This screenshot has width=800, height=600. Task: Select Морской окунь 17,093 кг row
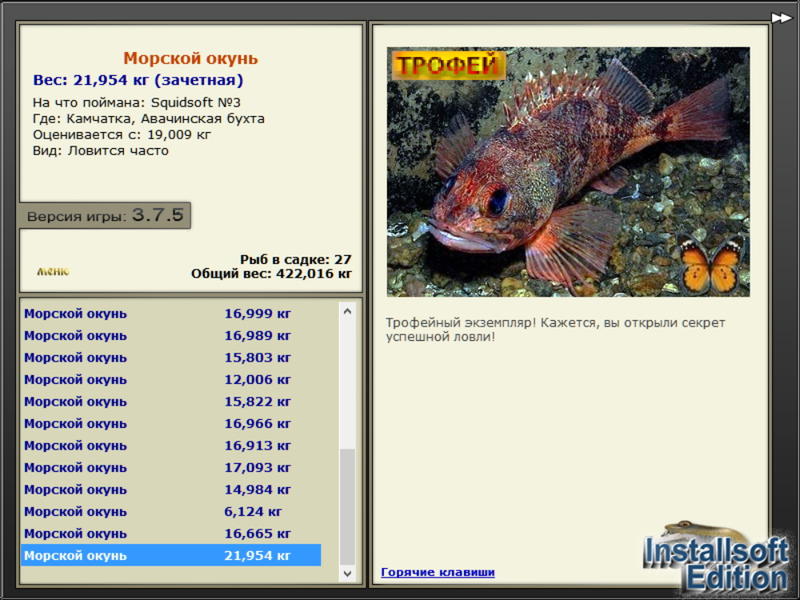[x=171, y=467]
